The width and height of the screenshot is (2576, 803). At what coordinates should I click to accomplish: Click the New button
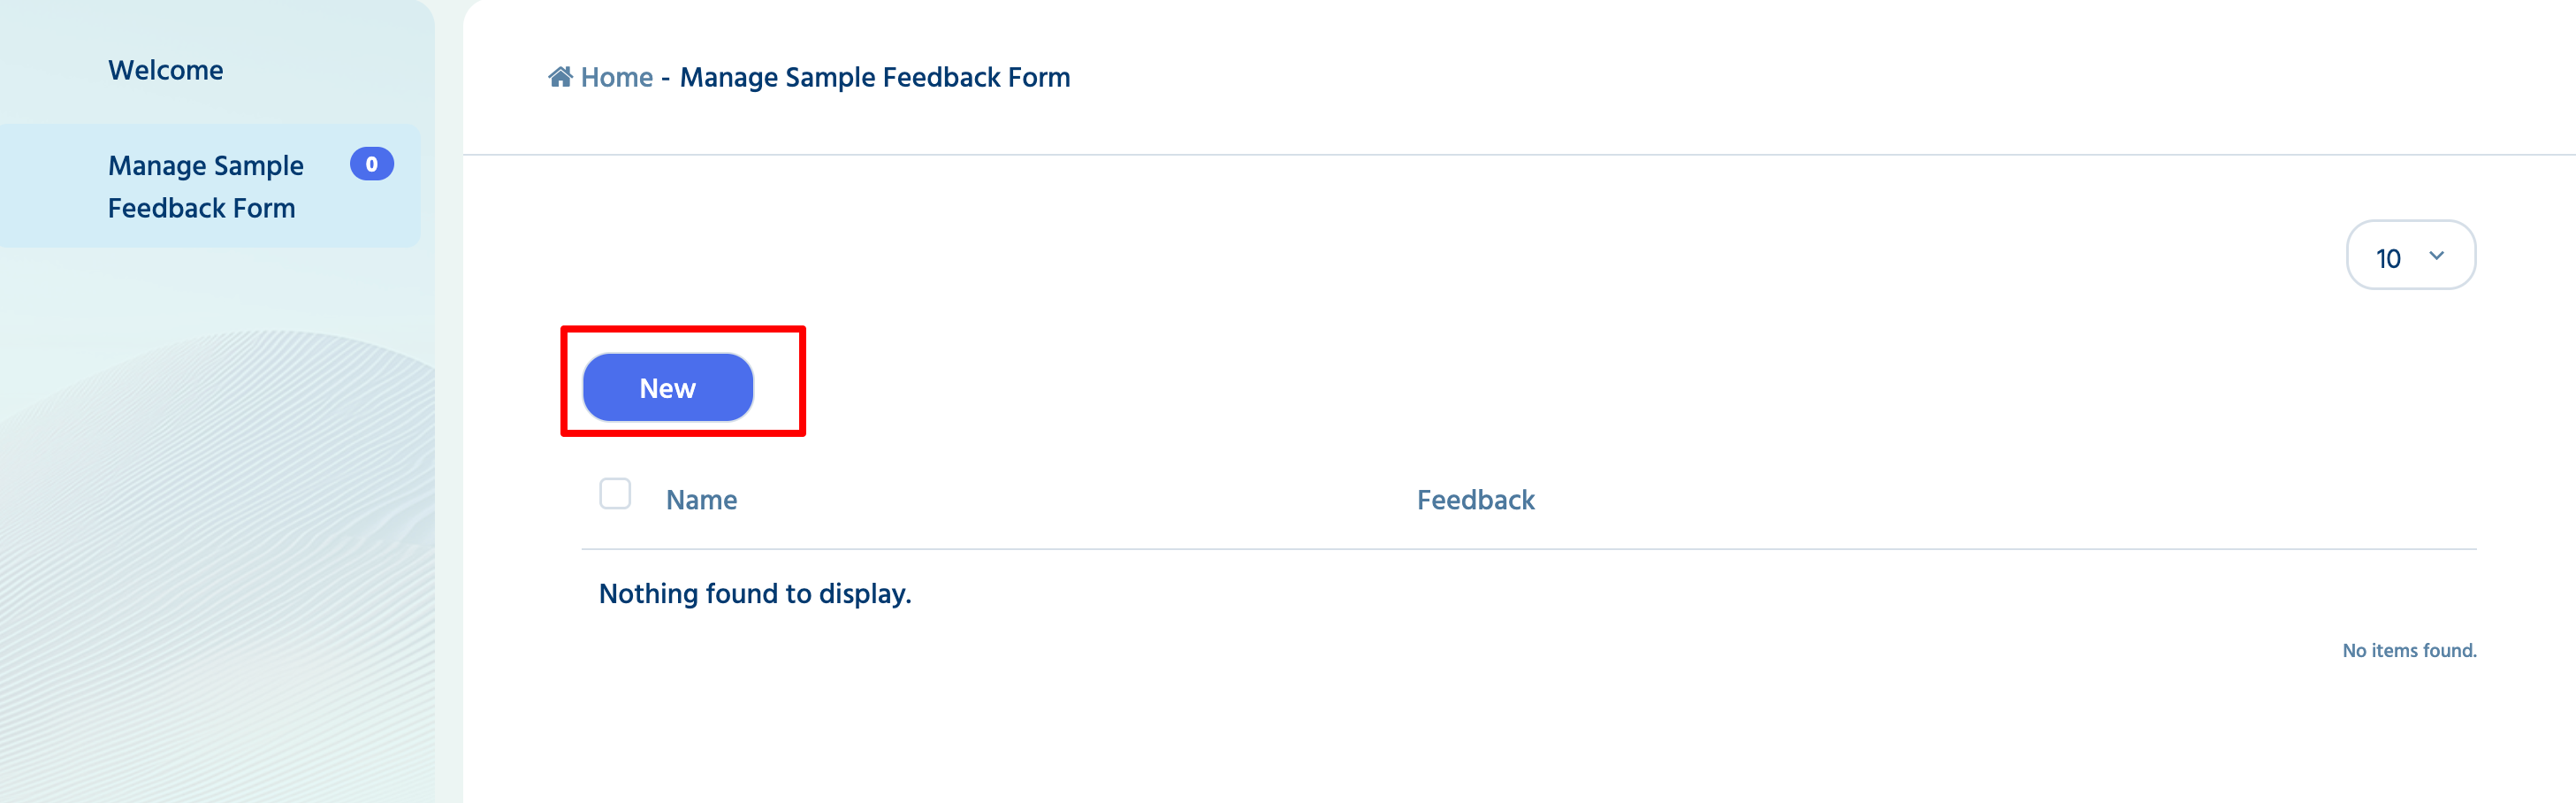coord(668,387)
